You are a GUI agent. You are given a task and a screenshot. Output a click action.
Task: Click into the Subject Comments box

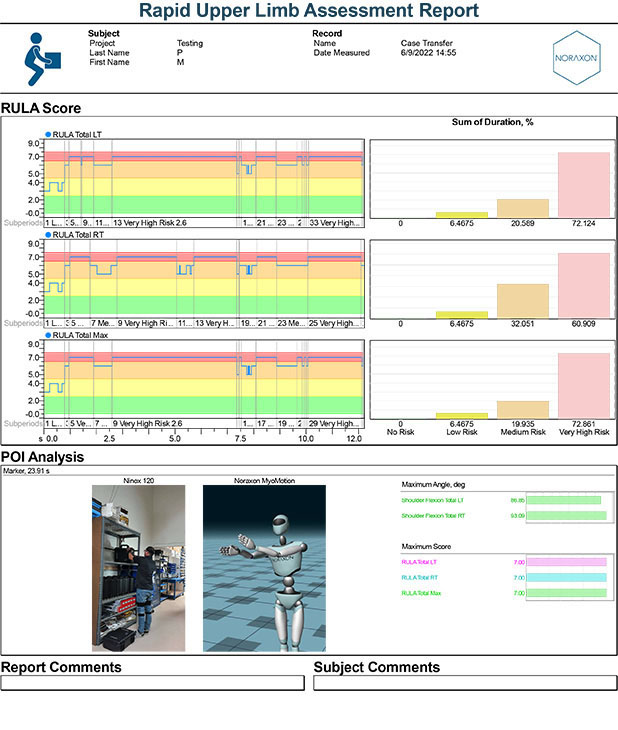click(x=465, y=683)
